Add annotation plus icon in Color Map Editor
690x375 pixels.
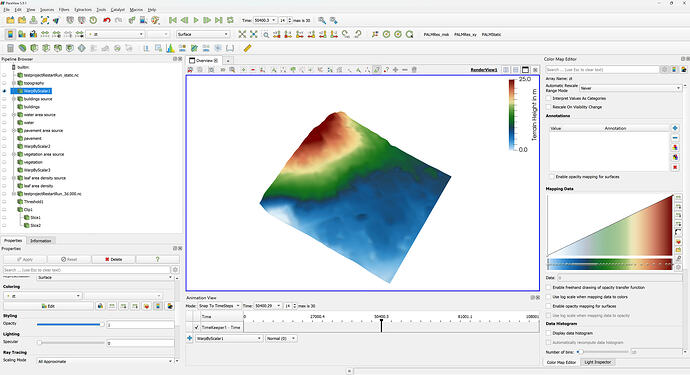675,128
